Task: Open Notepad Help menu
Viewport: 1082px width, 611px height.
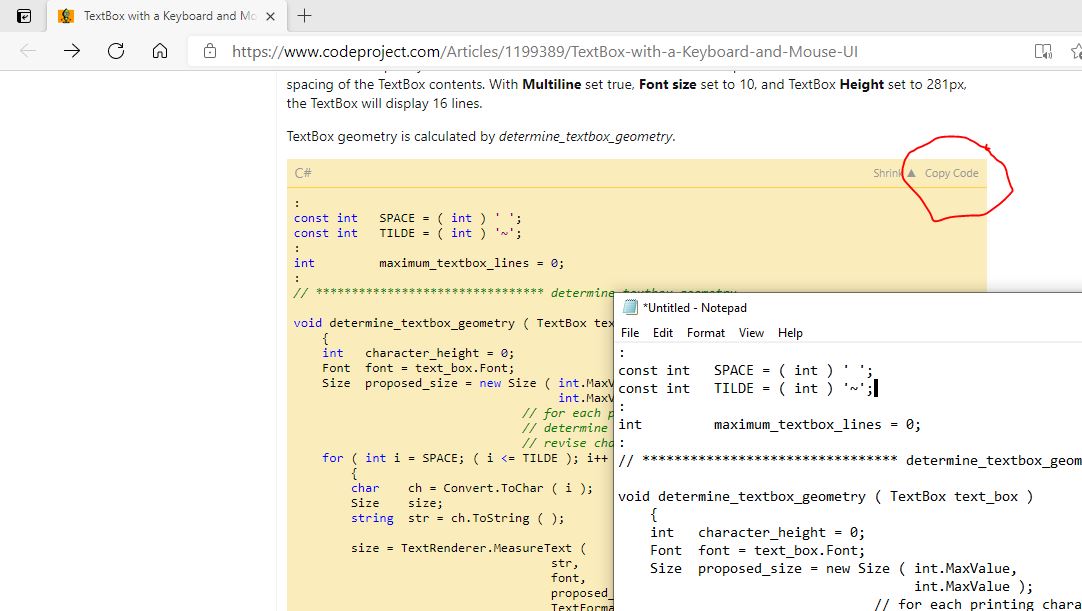Action: pos(790,333)
